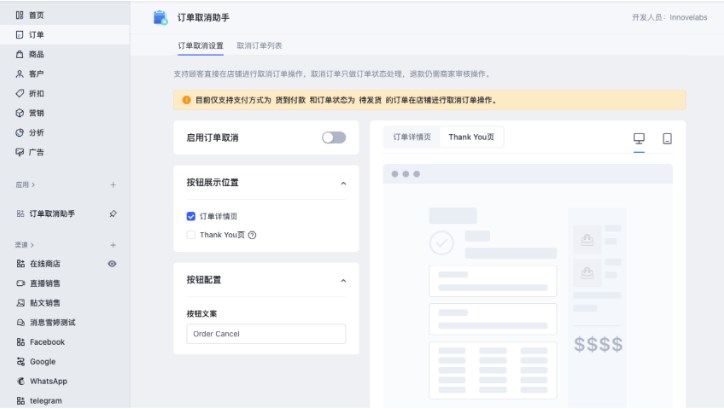This screenshot has height=409, width=724.
Task: Toggle eye icon beside 在线商店
Action: pyautogui.click(x=112, y=264)
